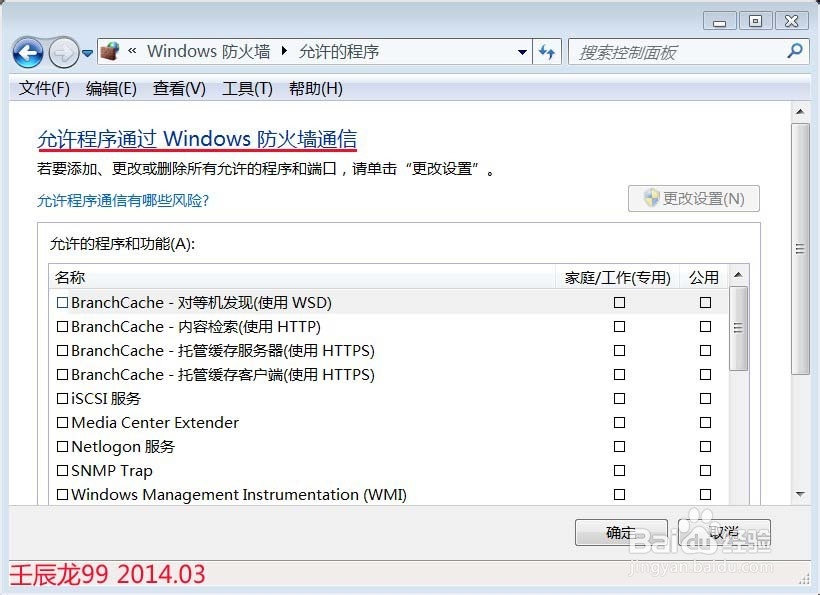The height and width of the screenshot is (595, 820).
Task: Check the Netlogon 服务 name checkbox
Action: pos(62,447)
